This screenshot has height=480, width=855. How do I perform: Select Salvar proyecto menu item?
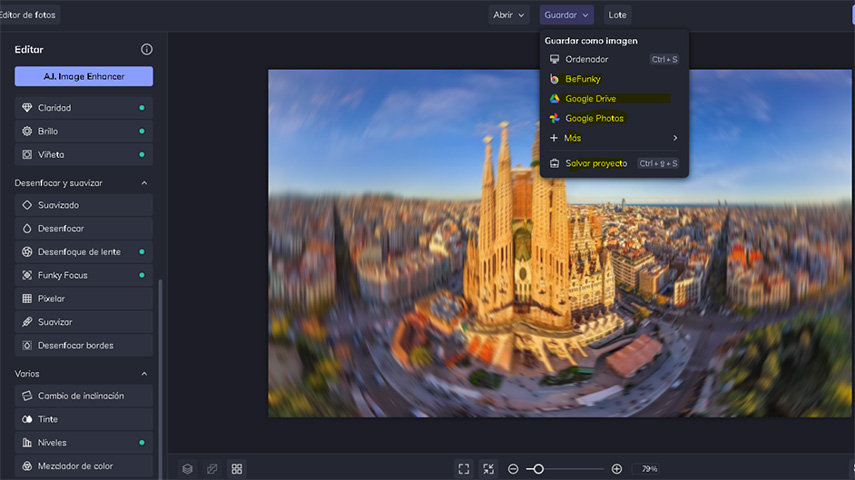[596, 164]
